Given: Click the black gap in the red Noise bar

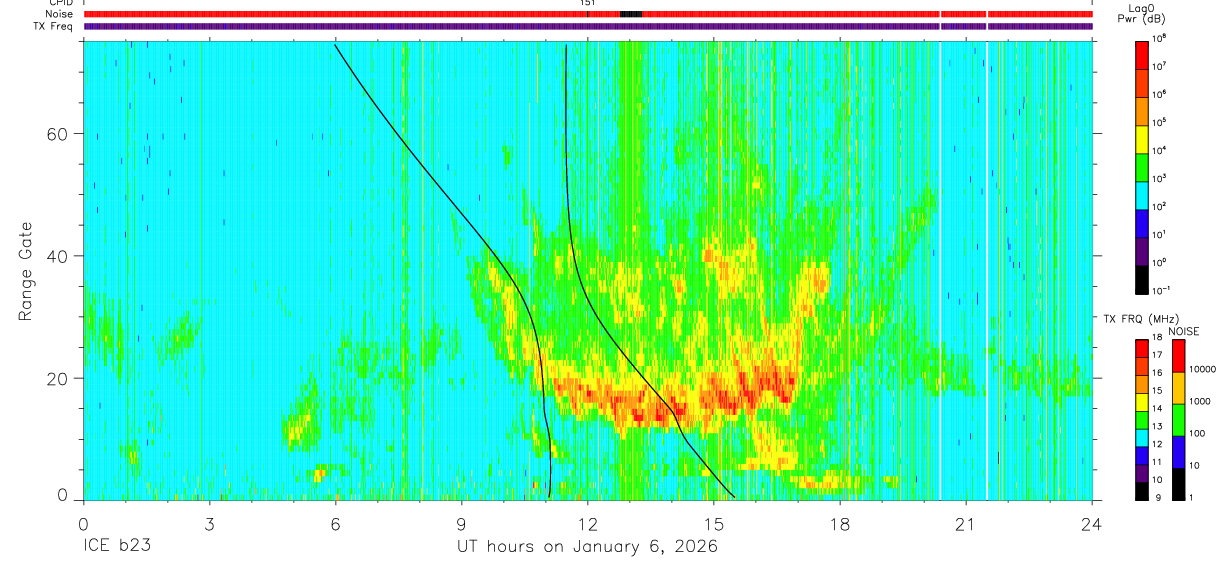Looking at the screenshot, I should point(631,14).
